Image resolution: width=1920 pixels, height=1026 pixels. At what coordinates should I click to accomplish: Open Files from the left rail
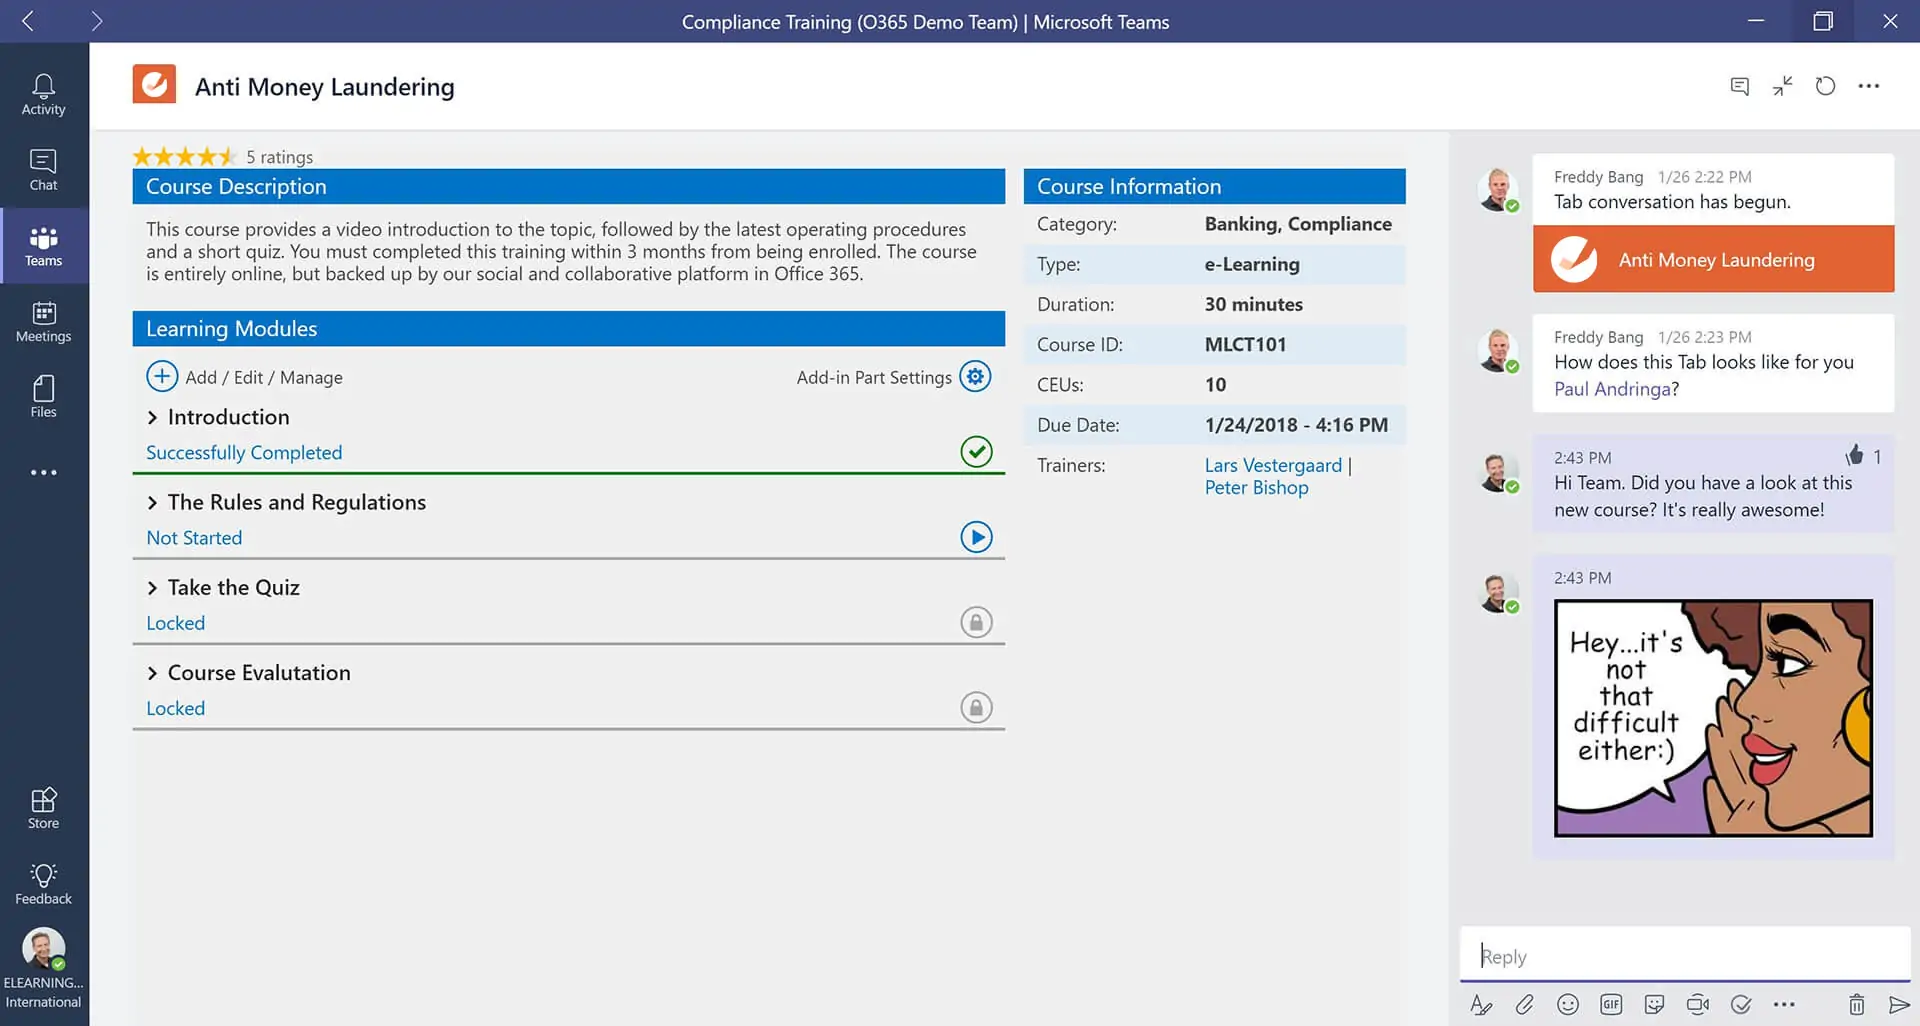pyautogui.click(x=43, y=396)
